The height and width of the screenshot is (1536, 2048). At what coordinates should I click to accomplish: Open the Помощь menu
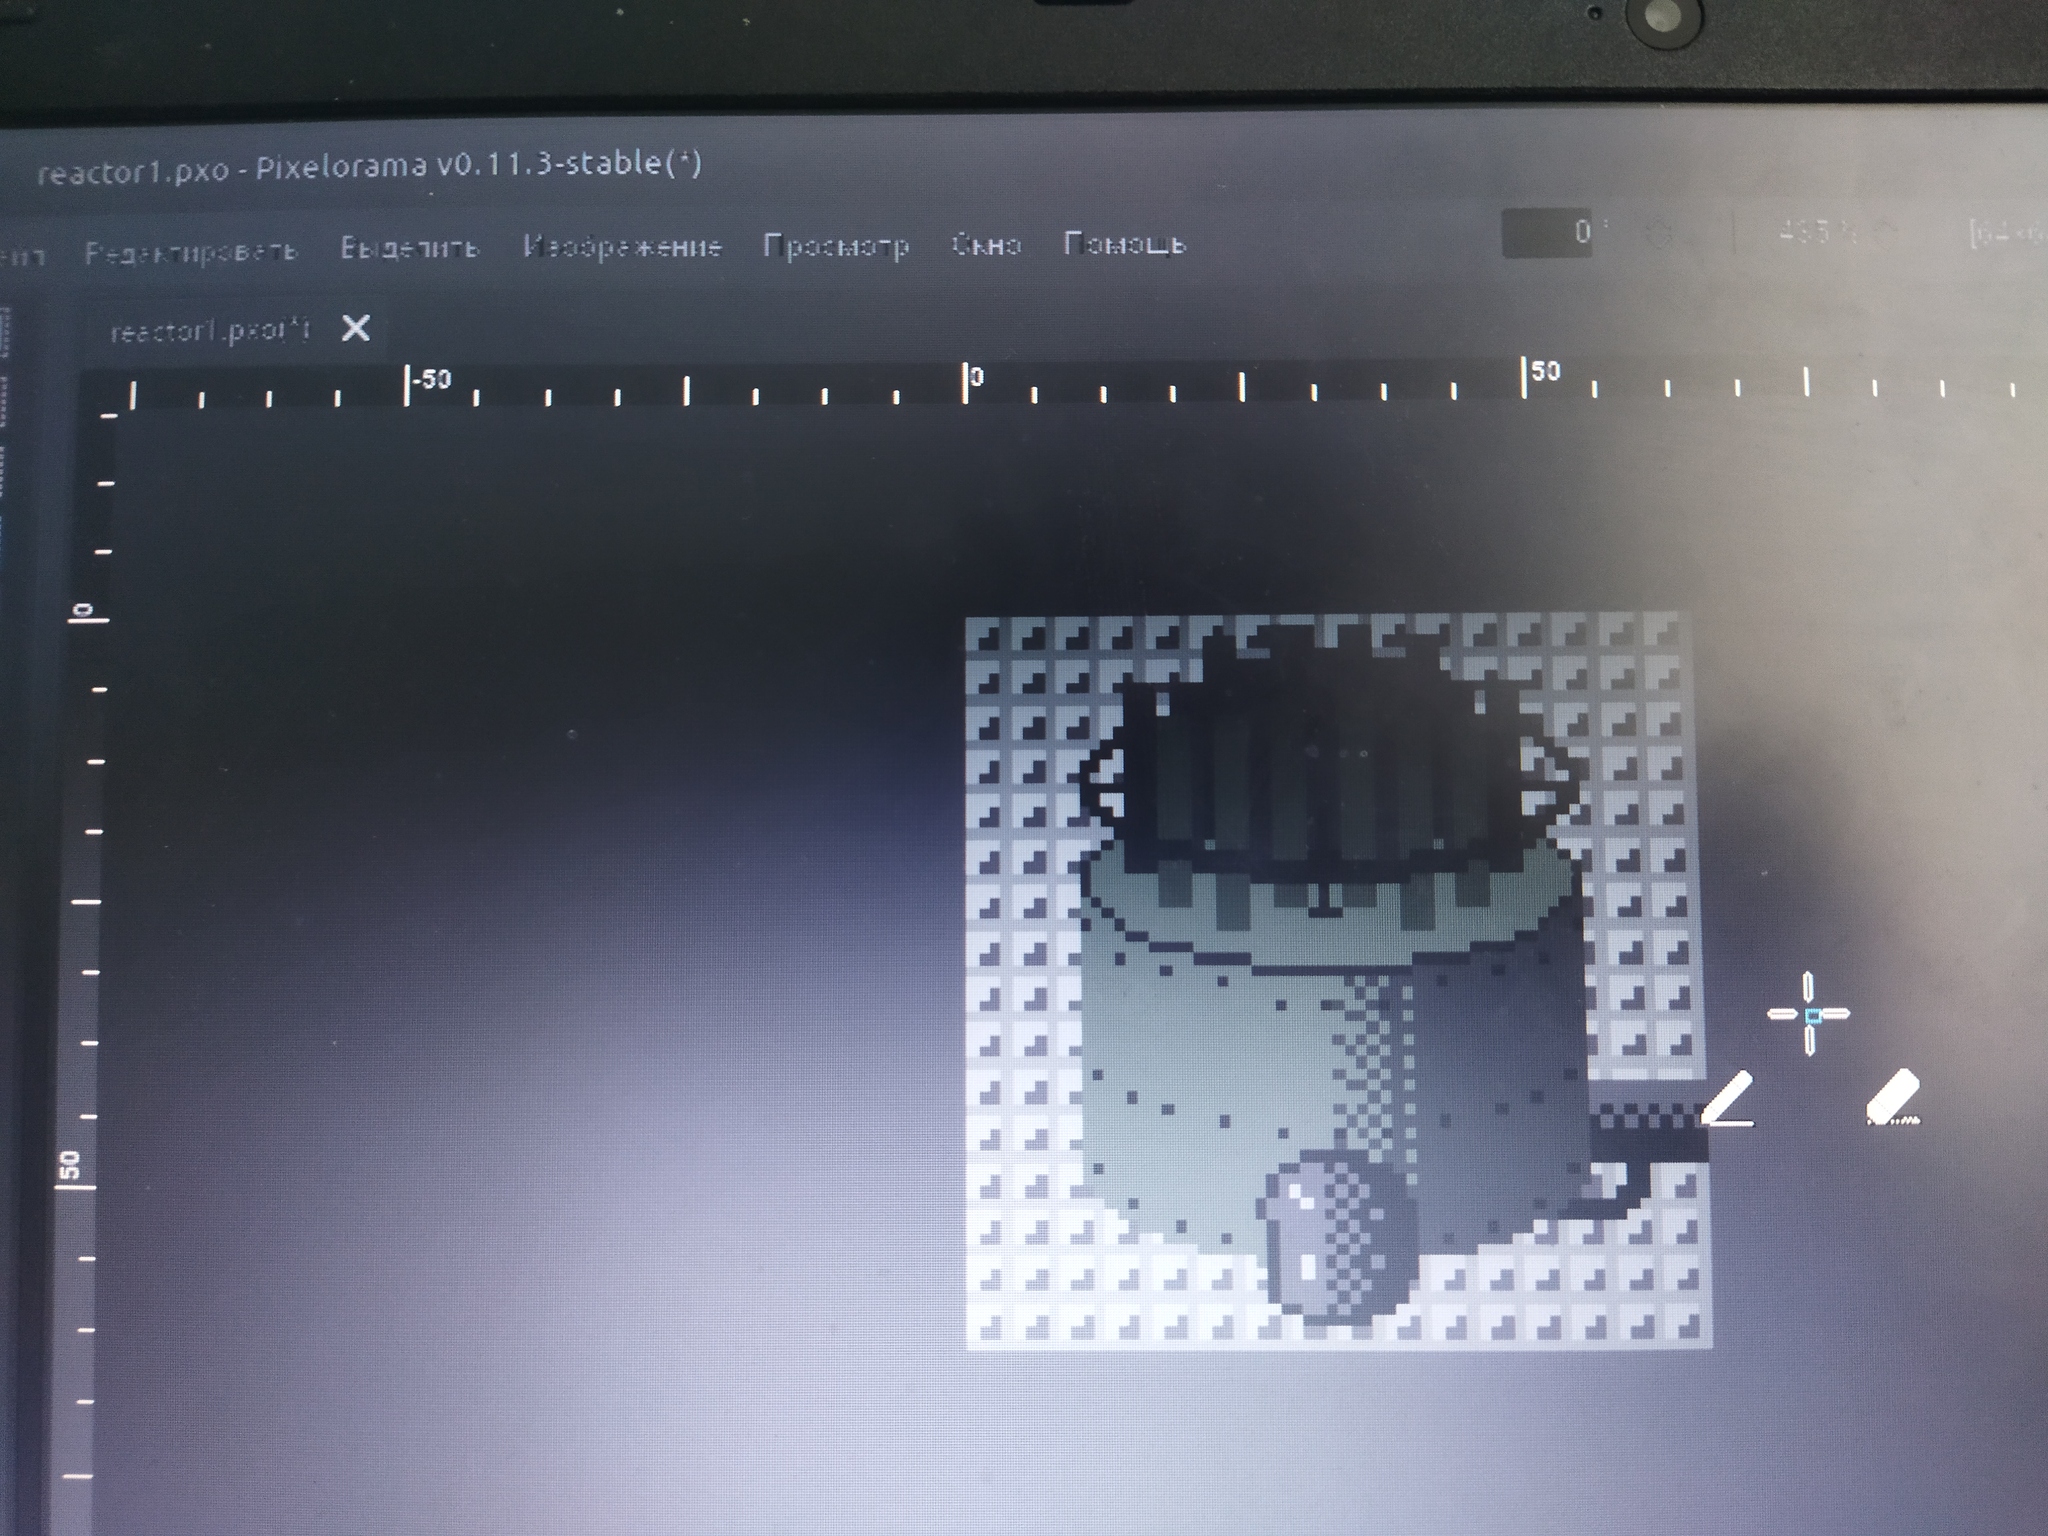tap(1125, 243)
